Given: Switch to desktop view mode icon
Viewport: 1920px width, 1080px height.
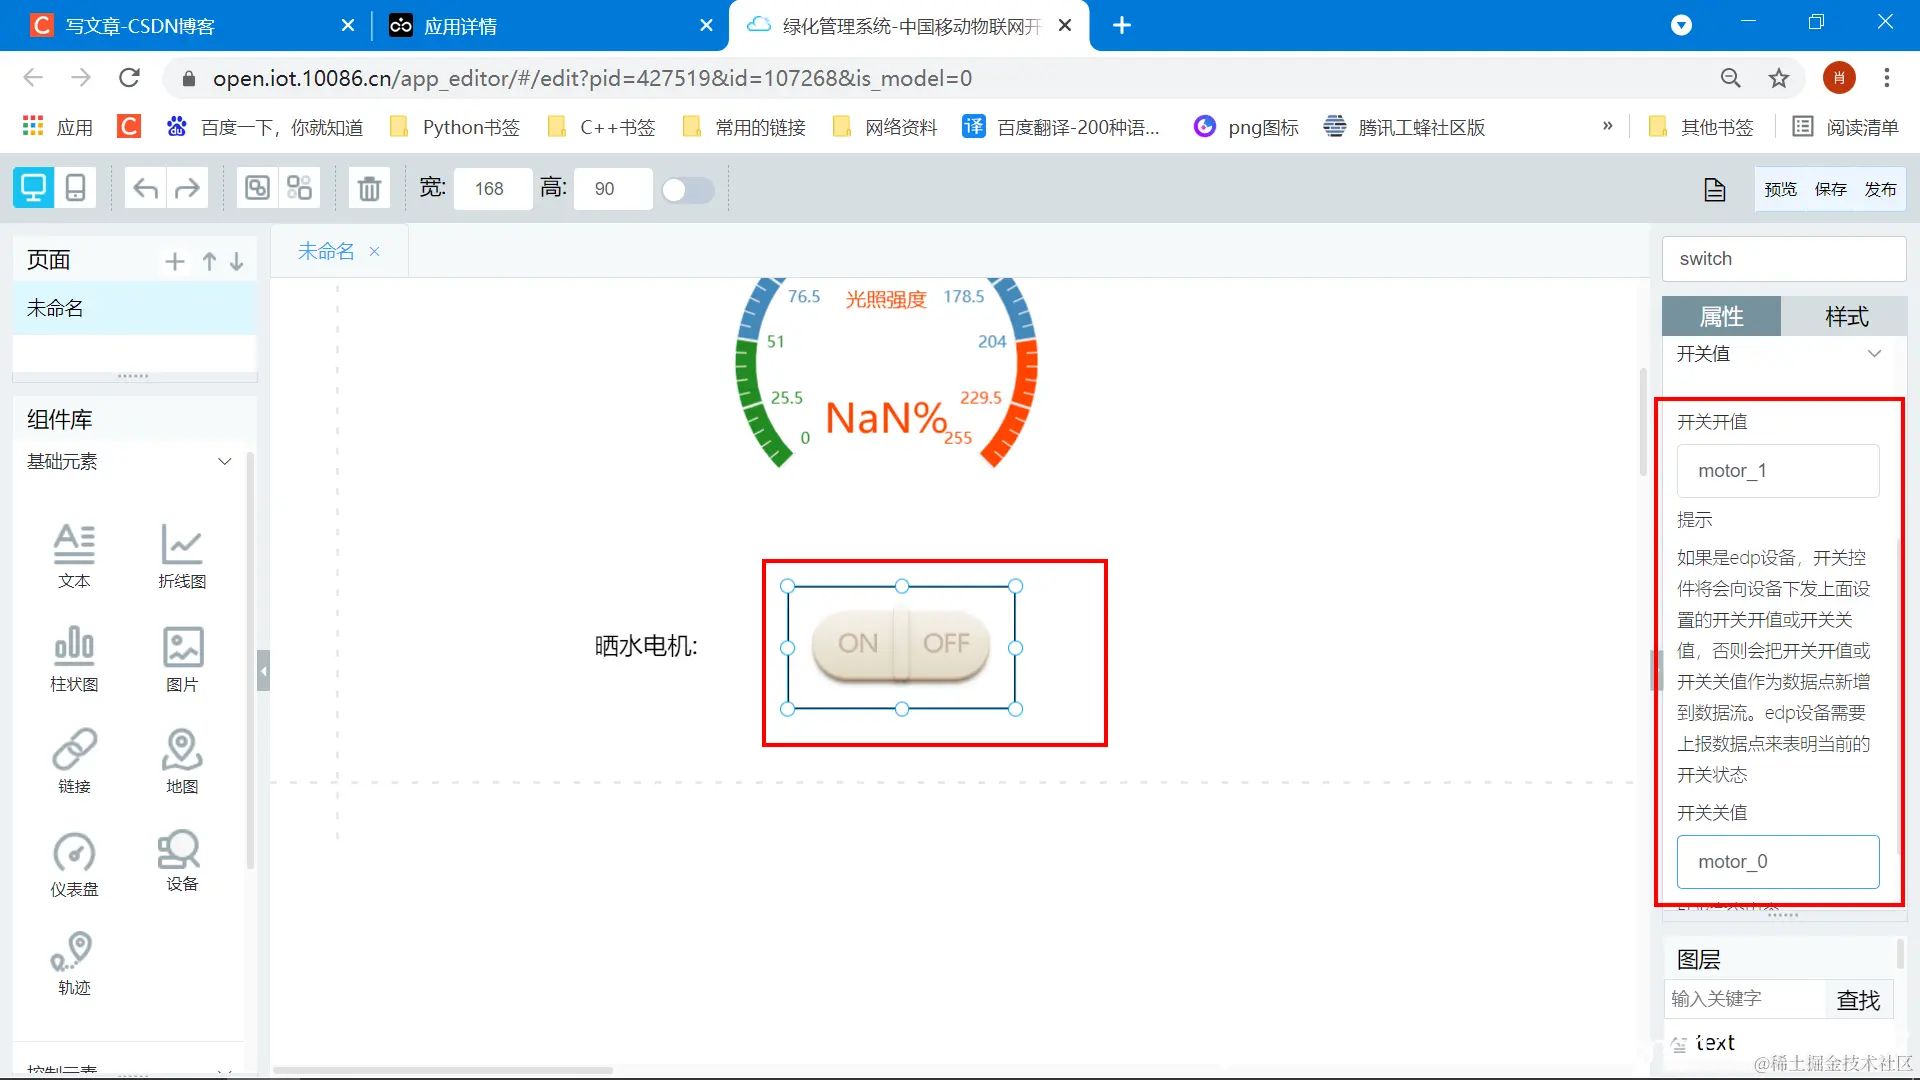Looking at the screenshot, I should pyautogui.click(x=34, y=188).
